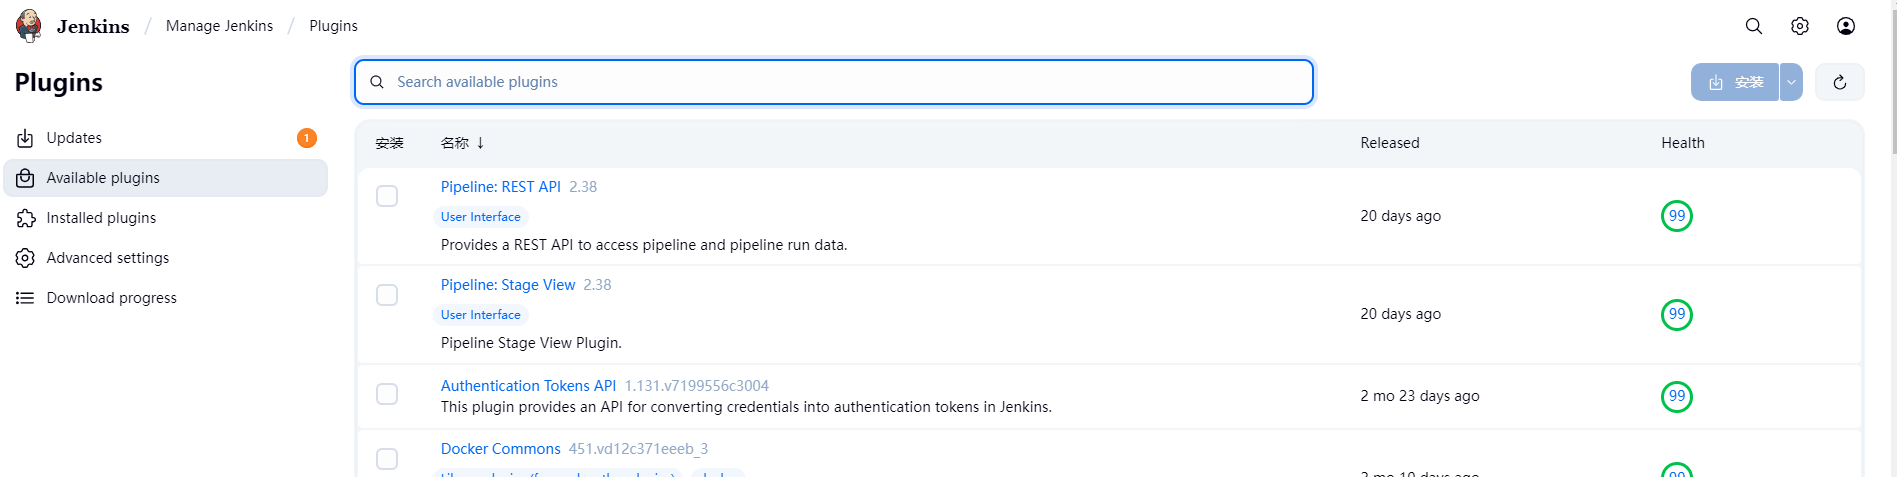Image resolution: width=1897 pixels, height=477 pixels.
Task: Open the Manage Jenkins gear icon
Action: point(1799,26)
